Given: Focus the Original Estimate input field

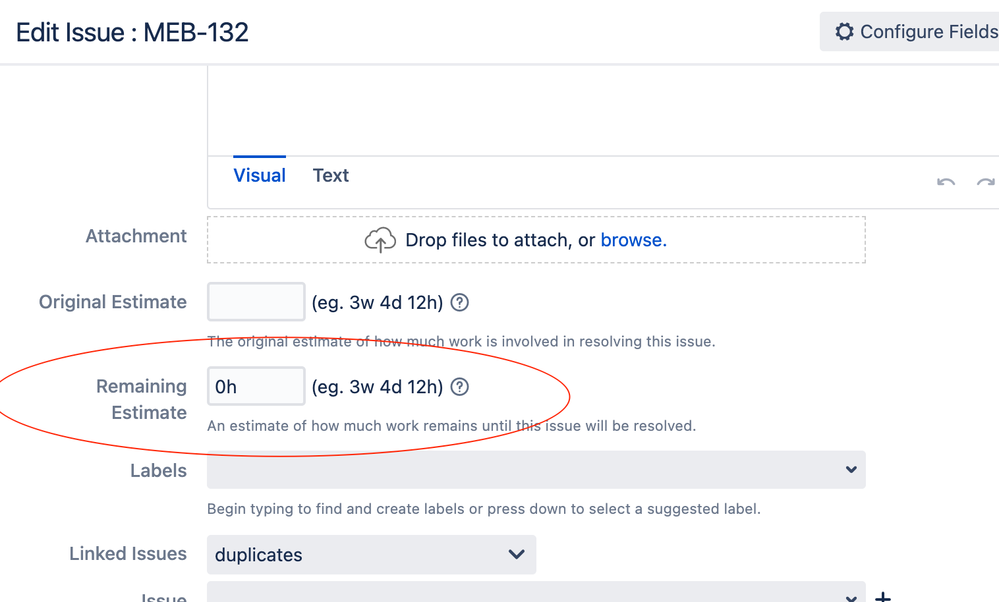Looking at the screenshot, I should [256, 301].
